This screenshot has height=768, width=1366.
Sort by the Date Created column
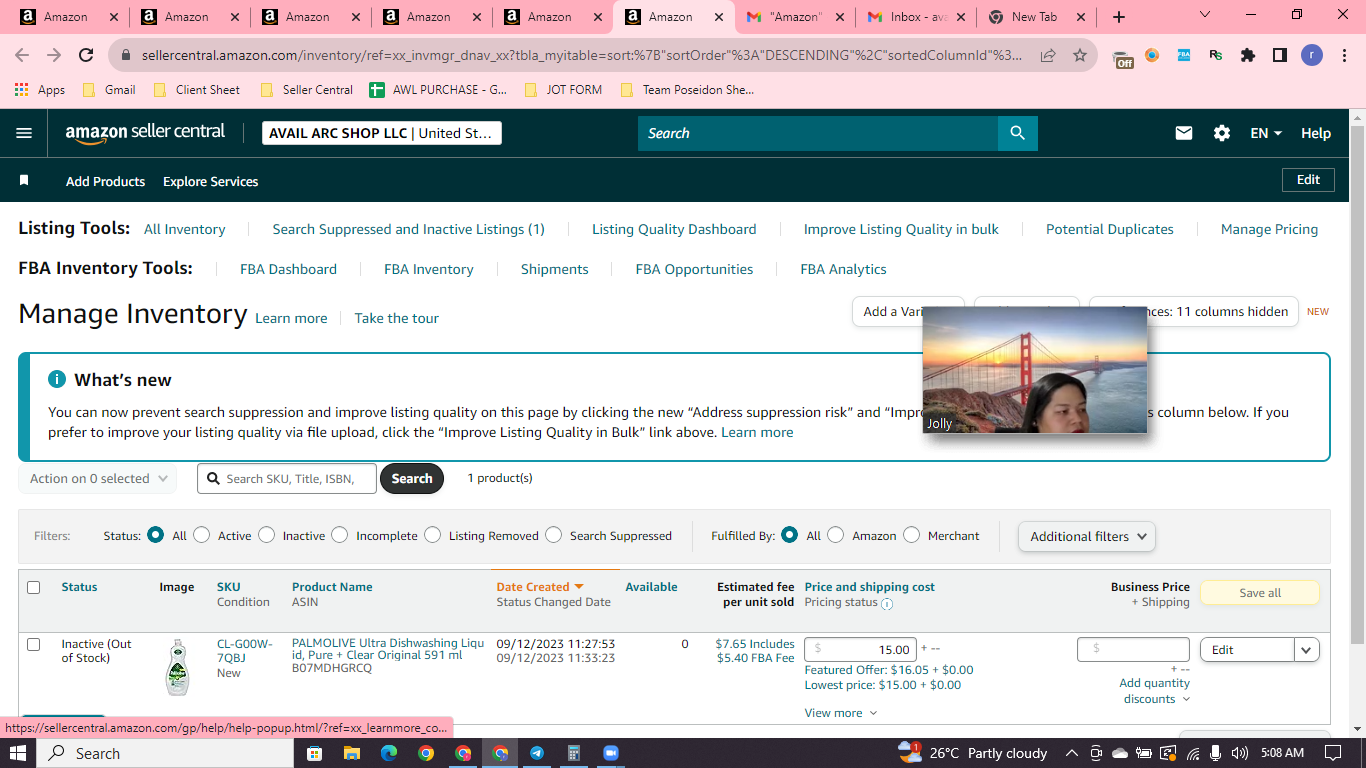coord(540,587)
